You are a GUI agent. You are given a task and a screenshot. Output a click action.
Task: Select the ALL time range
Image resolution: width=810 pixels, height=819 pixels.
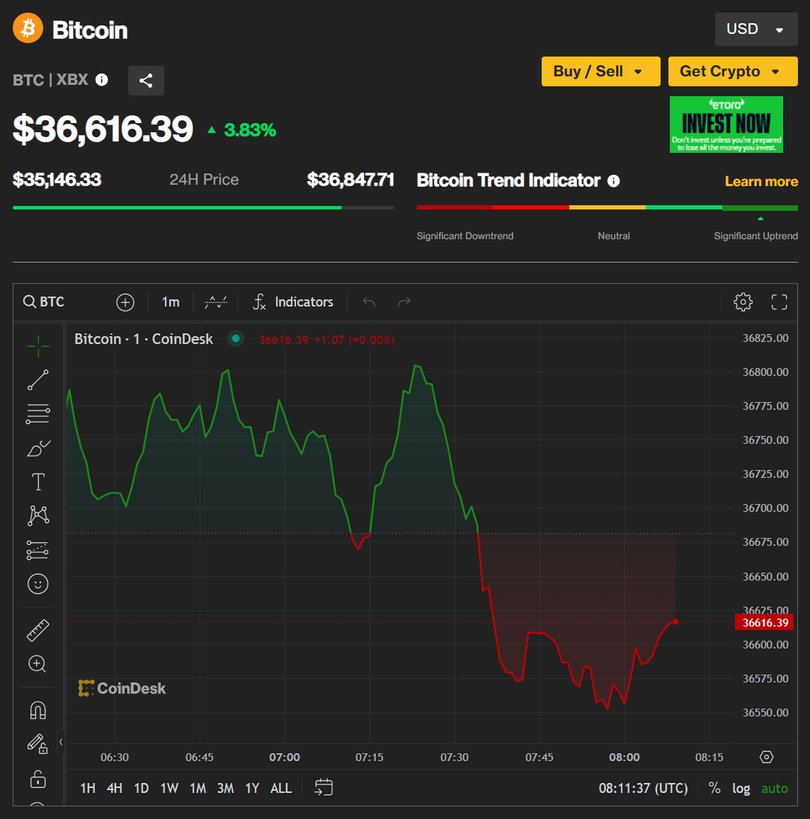coord(281,788)
